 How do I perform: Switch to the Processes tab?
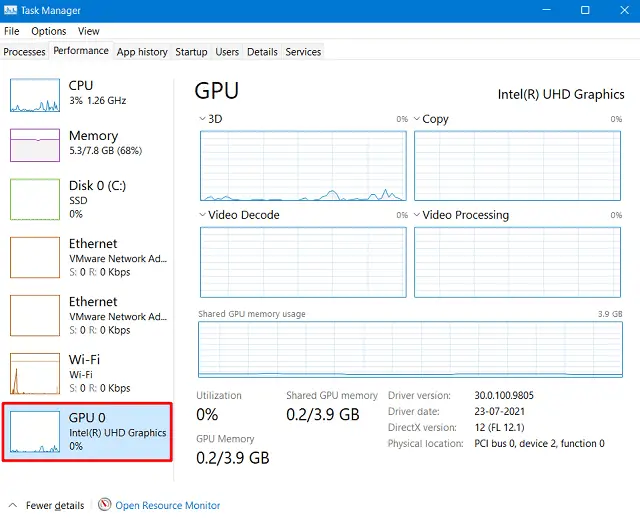click(25, 51)
